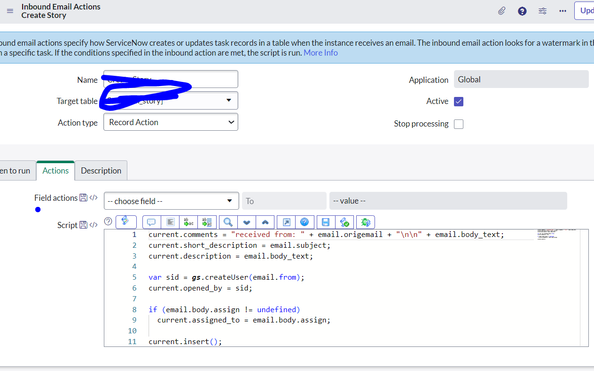Viewport: 594px width, 371px height.
Task: Toggle syntax highlighting editor icon
Action: (x=126, y=222)
